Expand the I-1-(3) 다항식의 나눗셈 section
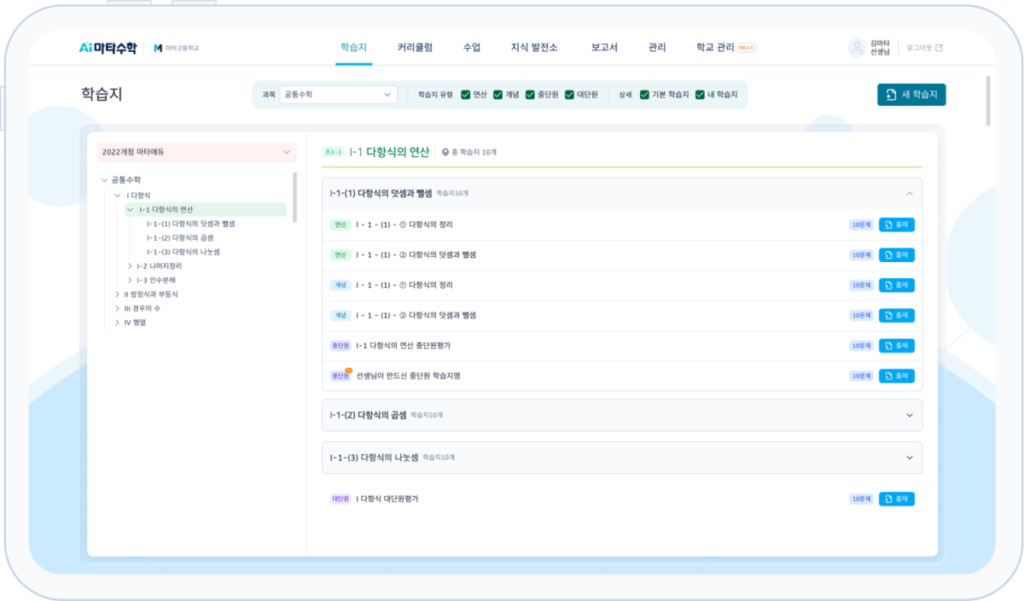Screen dimensions: 1024x601 tap(909, 458)
